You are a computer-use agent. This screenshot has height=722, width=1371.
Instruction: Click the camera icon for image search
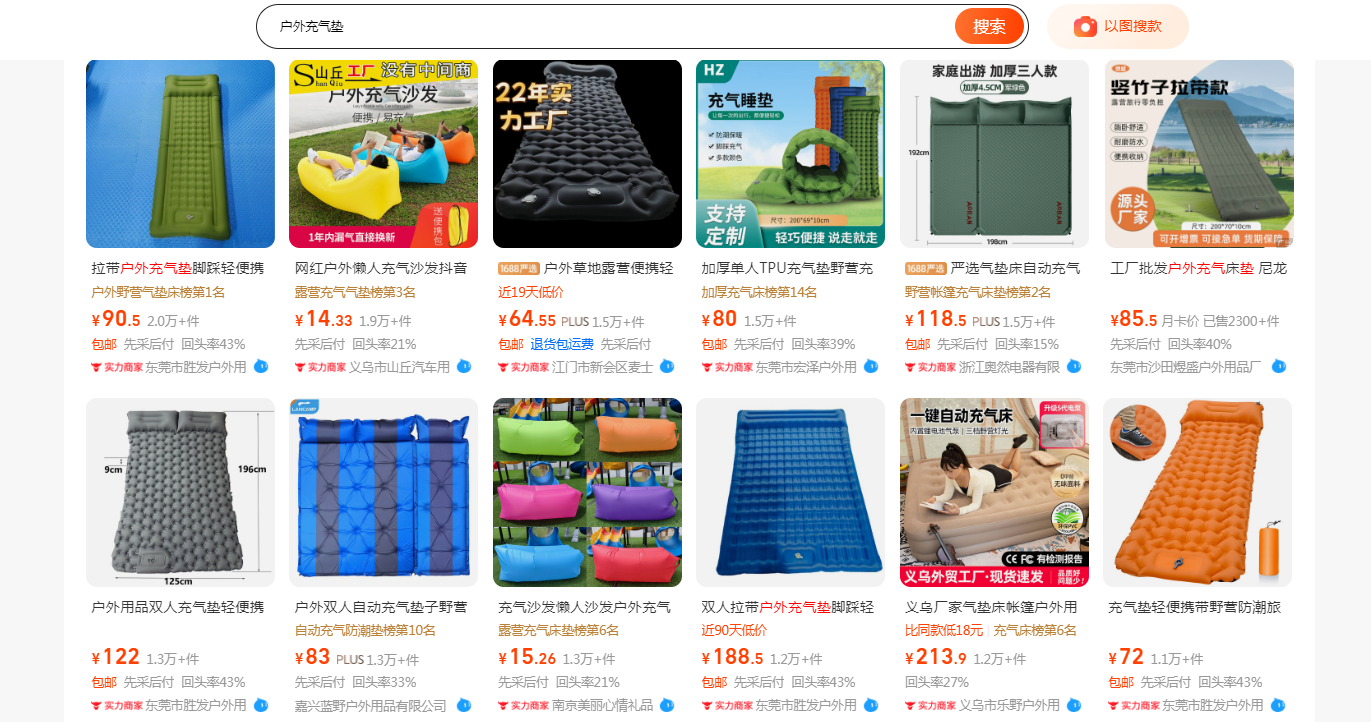pos(1085,27)
